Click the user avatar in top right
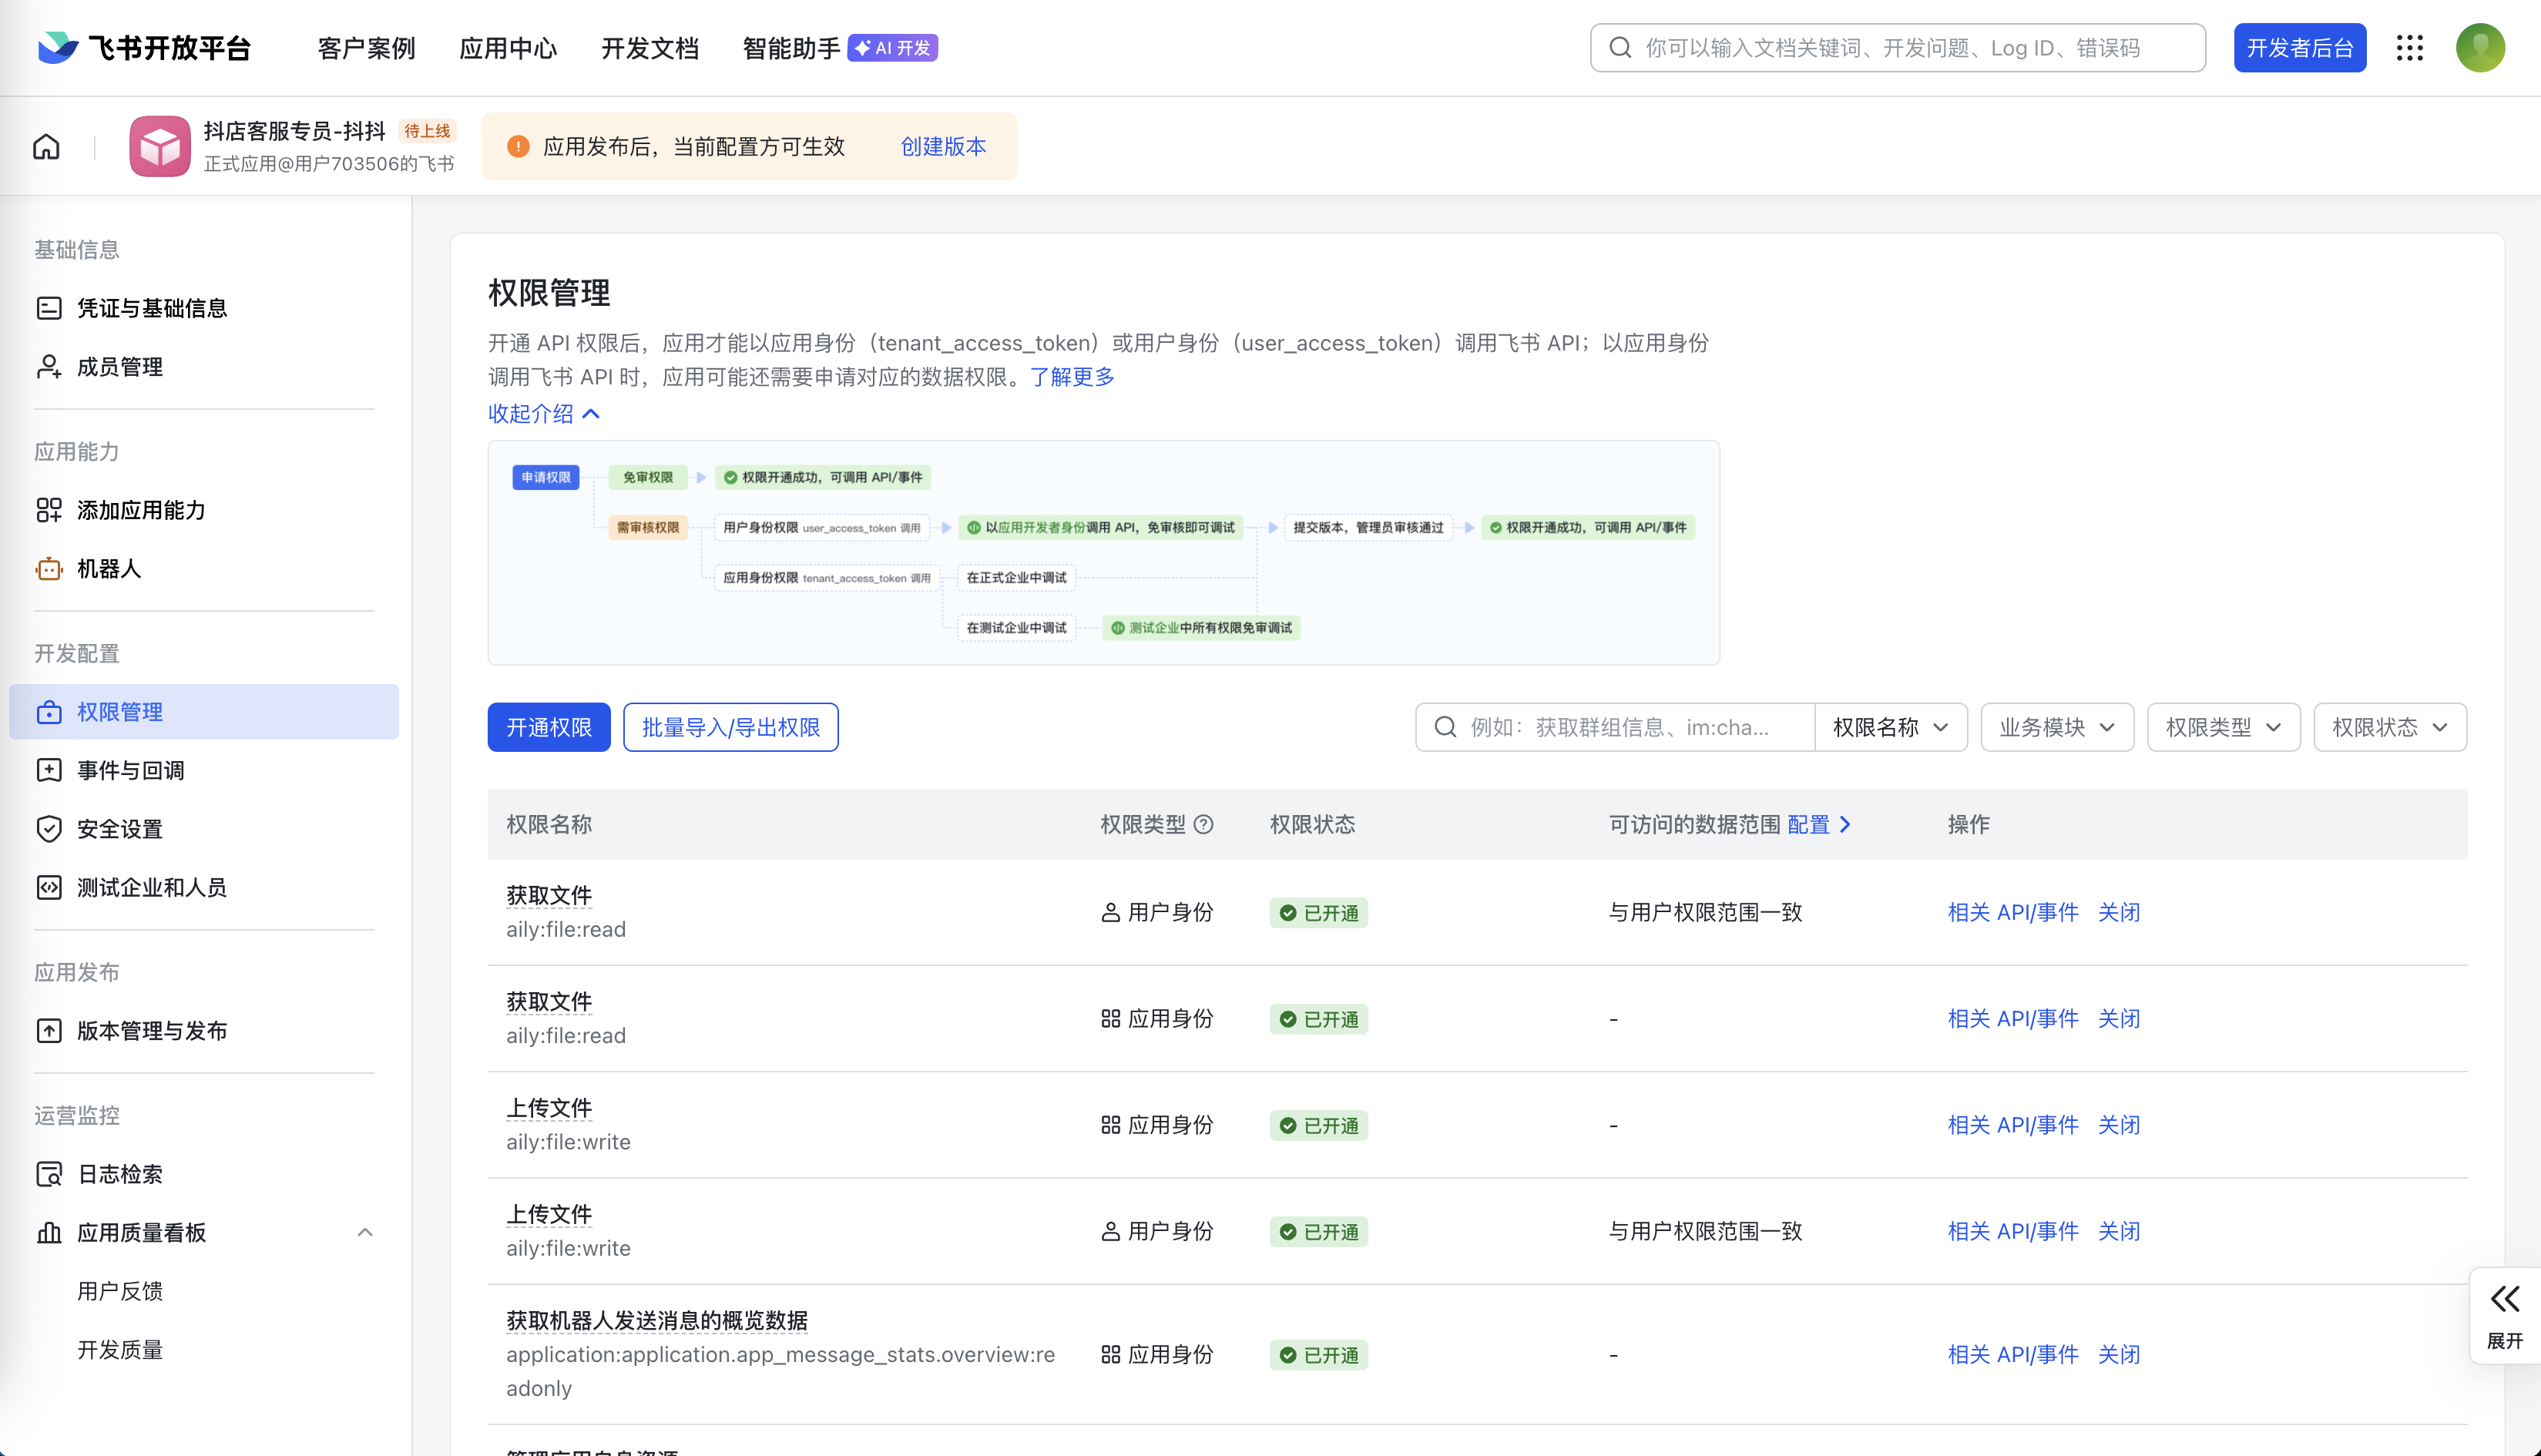 [x=2479, y=48]
